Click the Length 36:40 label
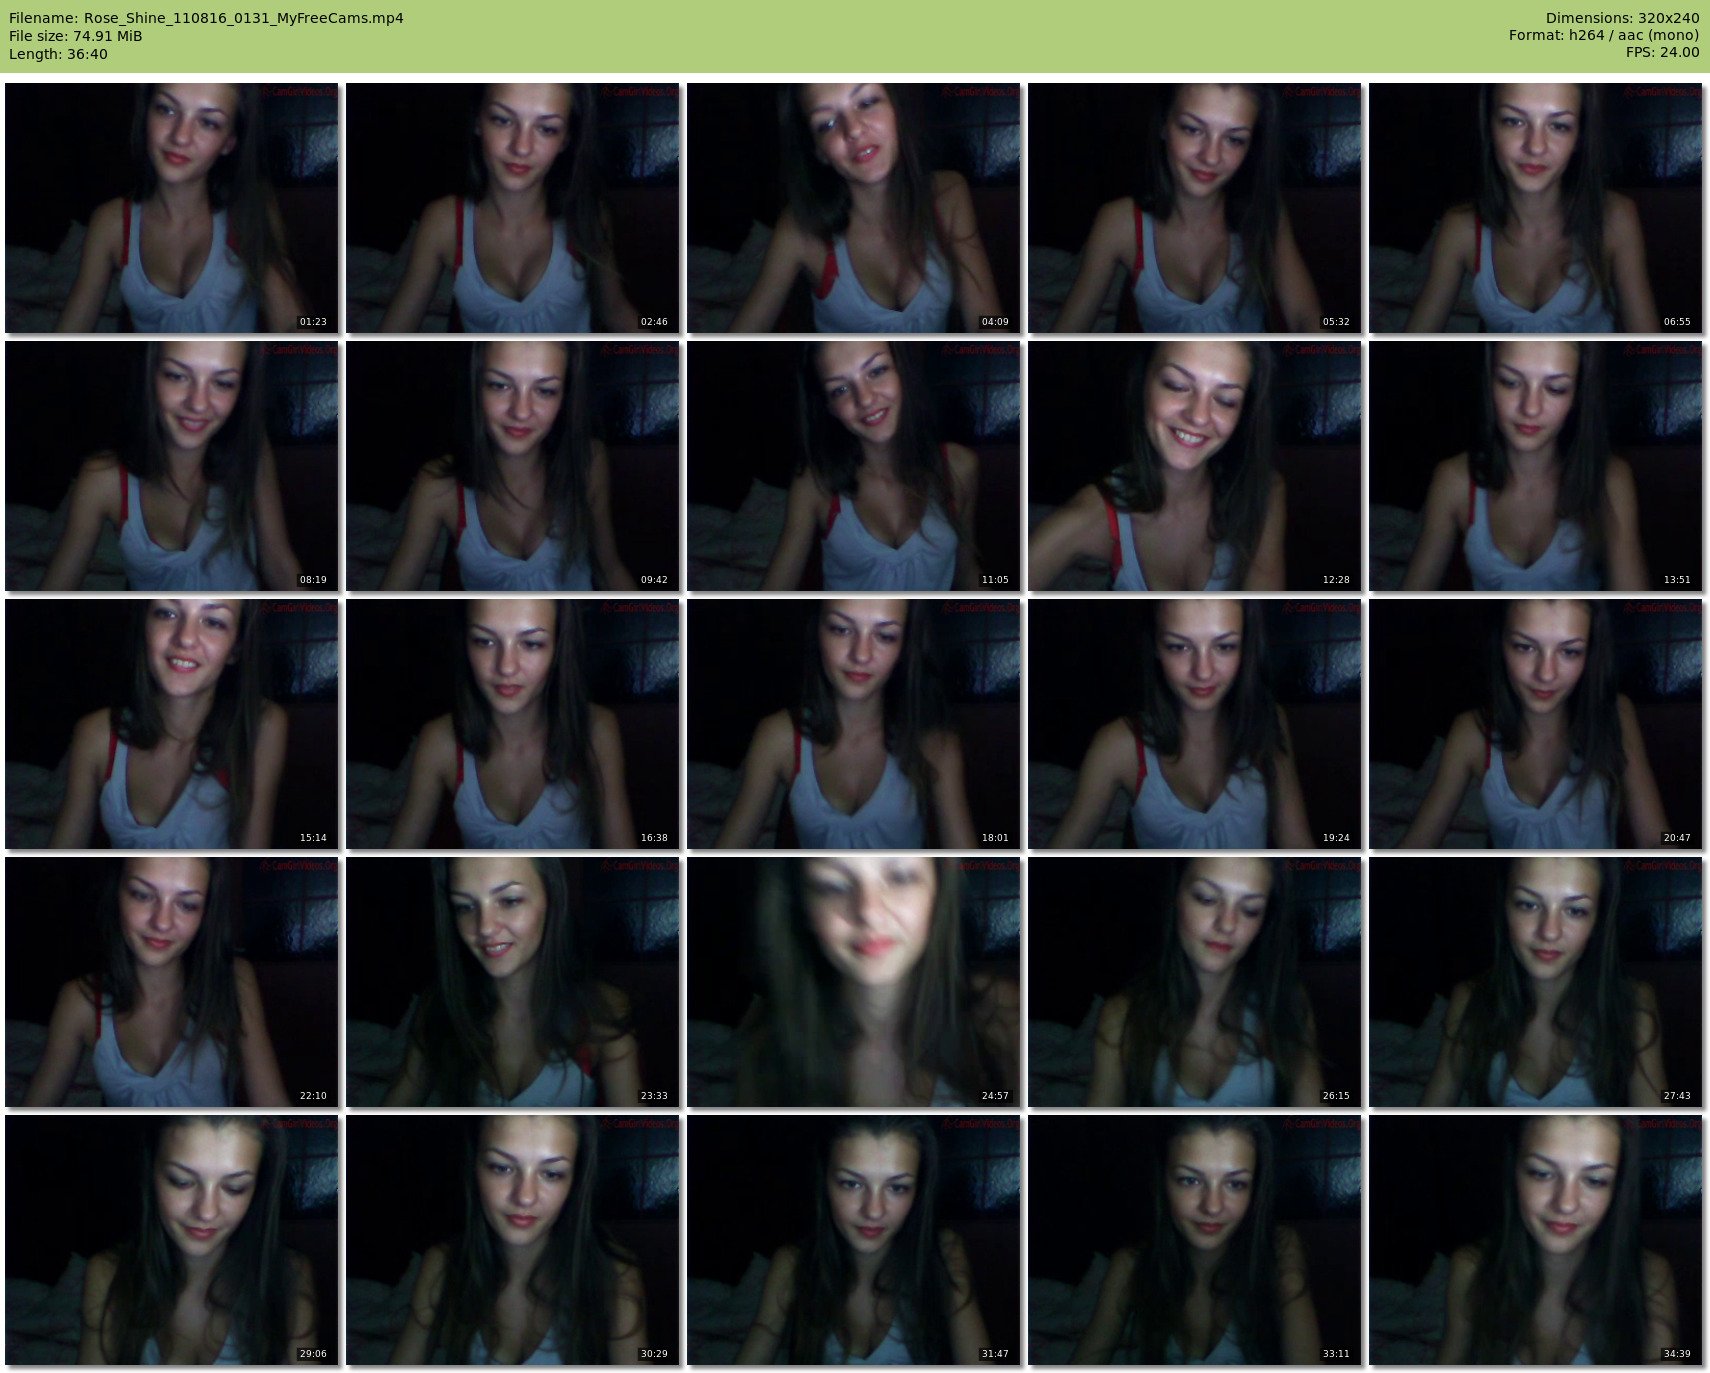The height and width of the screenshot is (1373, 1710). 58,54
